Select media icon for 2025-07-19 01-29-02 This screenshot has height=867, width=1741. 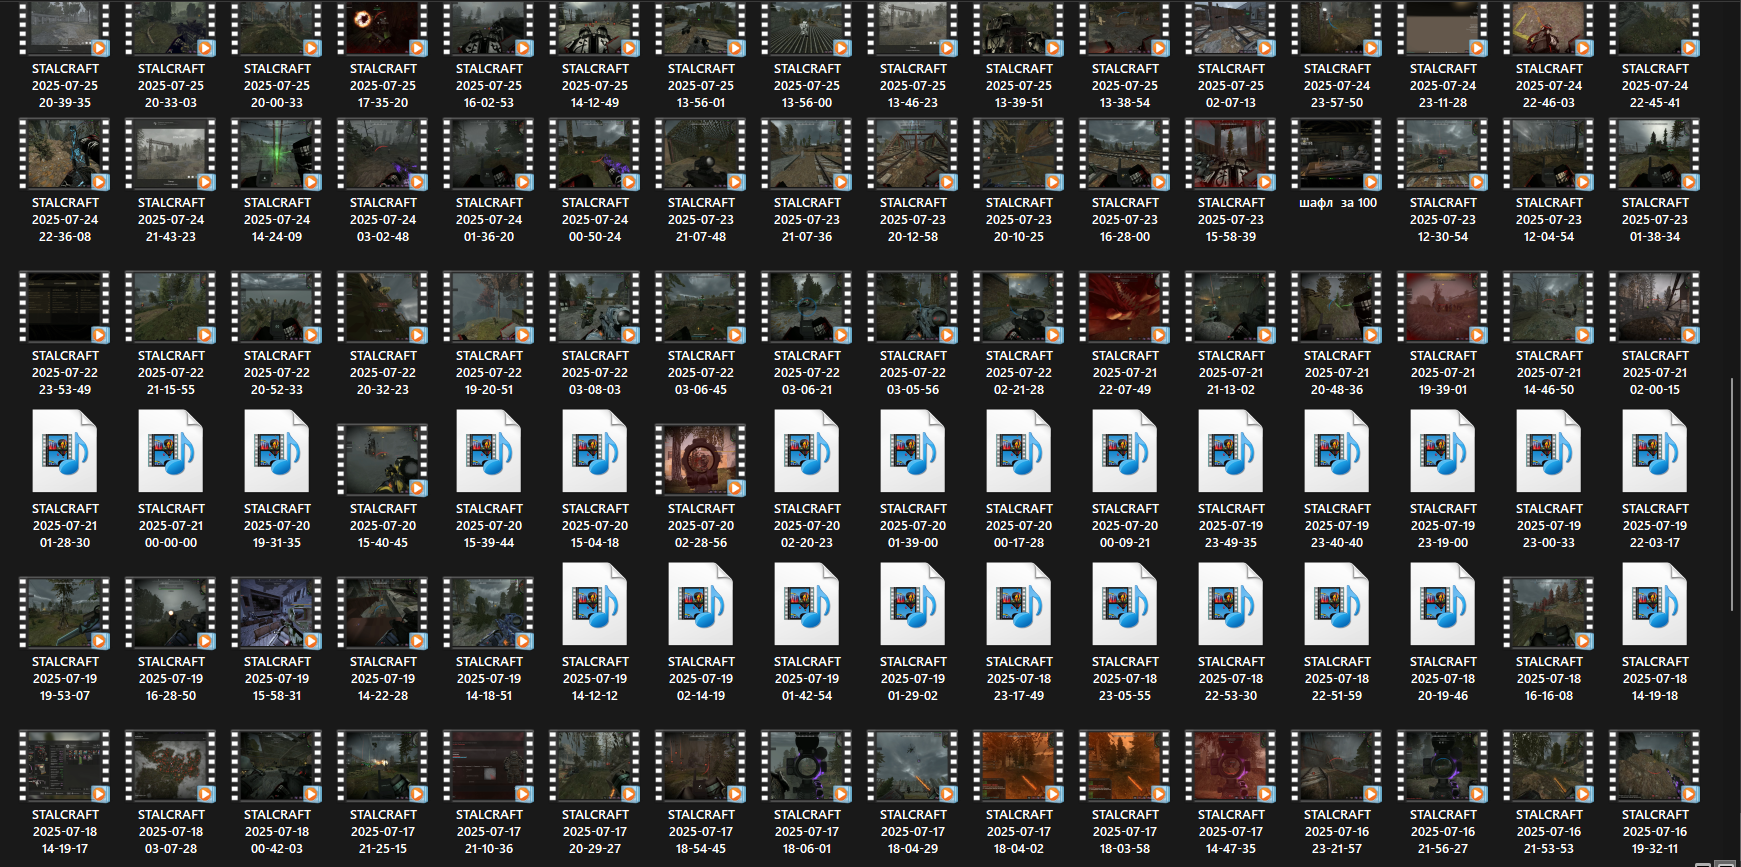point(913,605)
